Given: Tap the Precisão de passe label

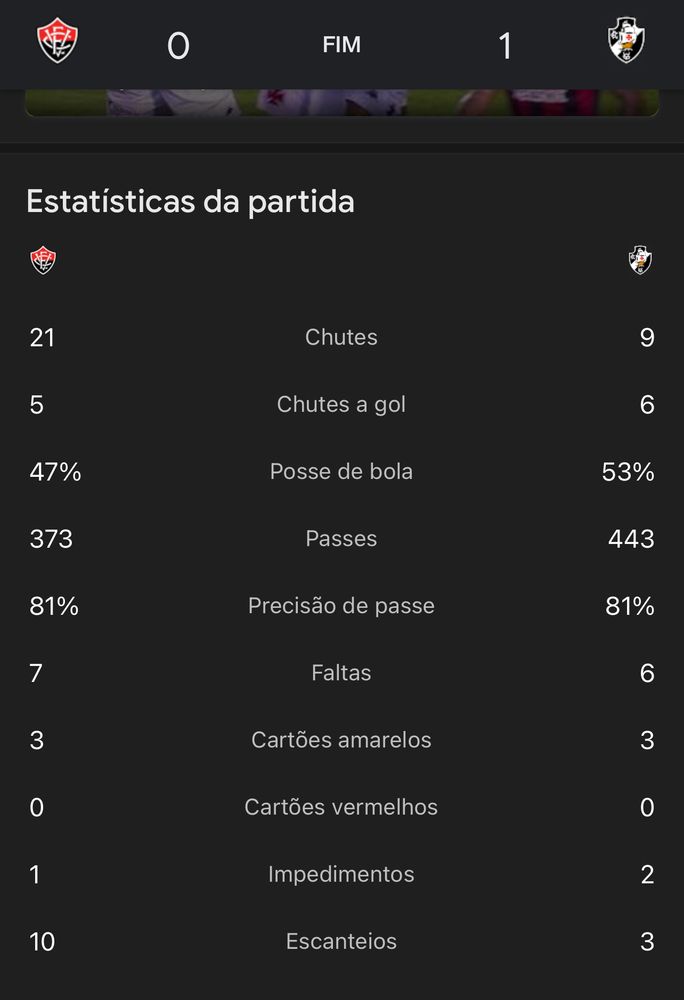Looking at the screenshot, I should (341, 606).
